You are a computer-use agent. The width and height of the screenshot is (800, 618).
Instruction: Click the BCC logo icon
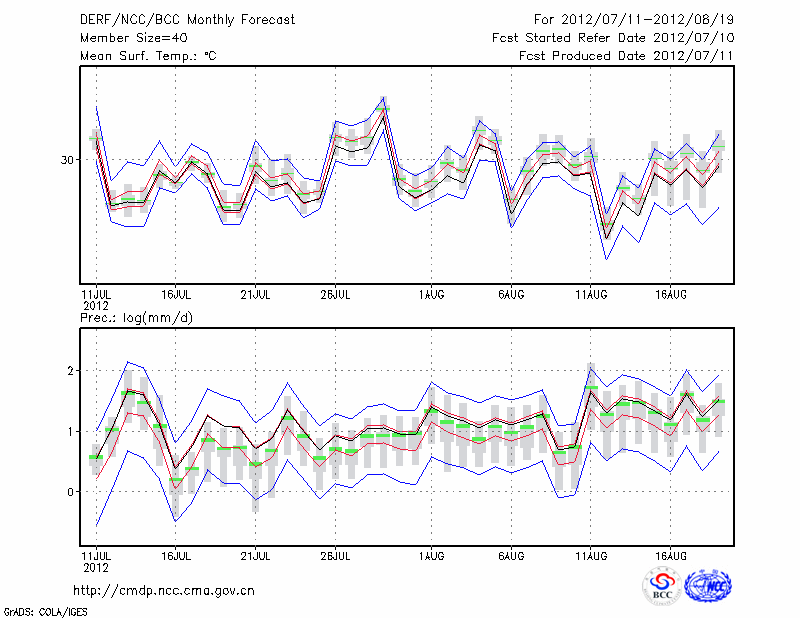[662, 586]
